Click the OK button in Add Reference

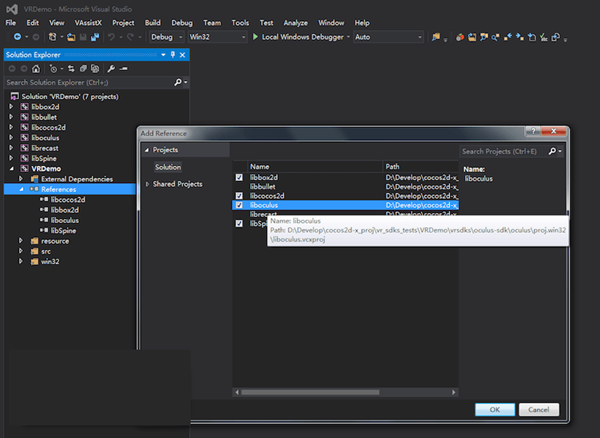[x=494, y=409]
